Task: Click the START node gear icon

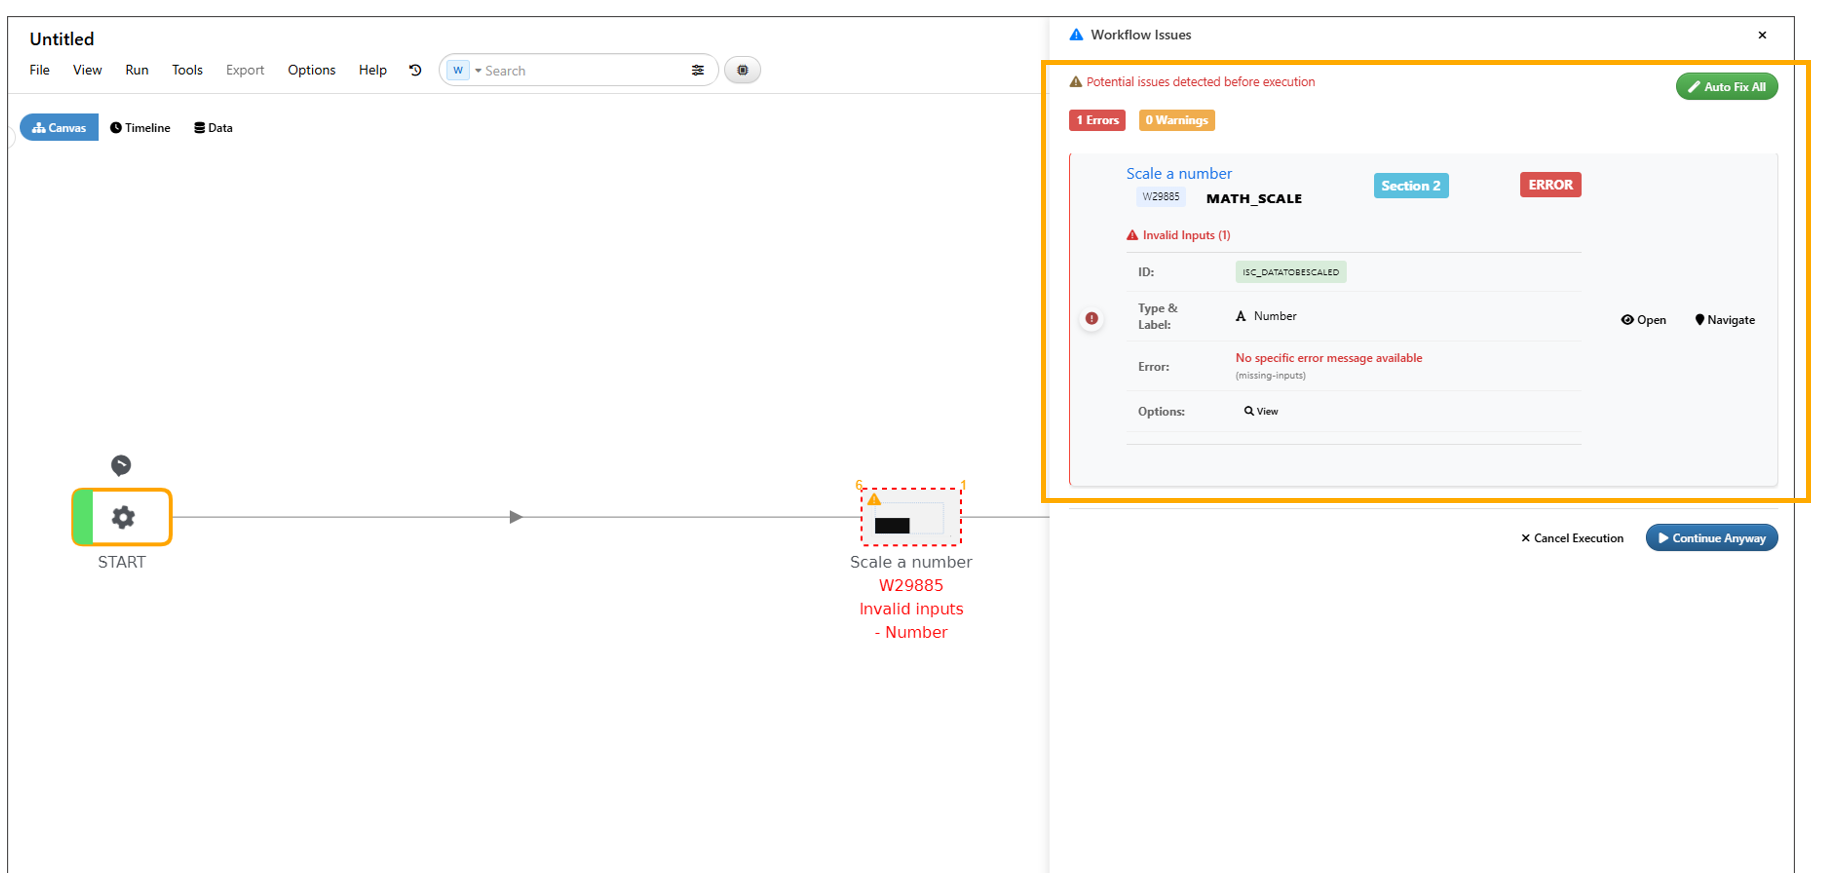Action: pyautogui.click(x=123, y=517)
